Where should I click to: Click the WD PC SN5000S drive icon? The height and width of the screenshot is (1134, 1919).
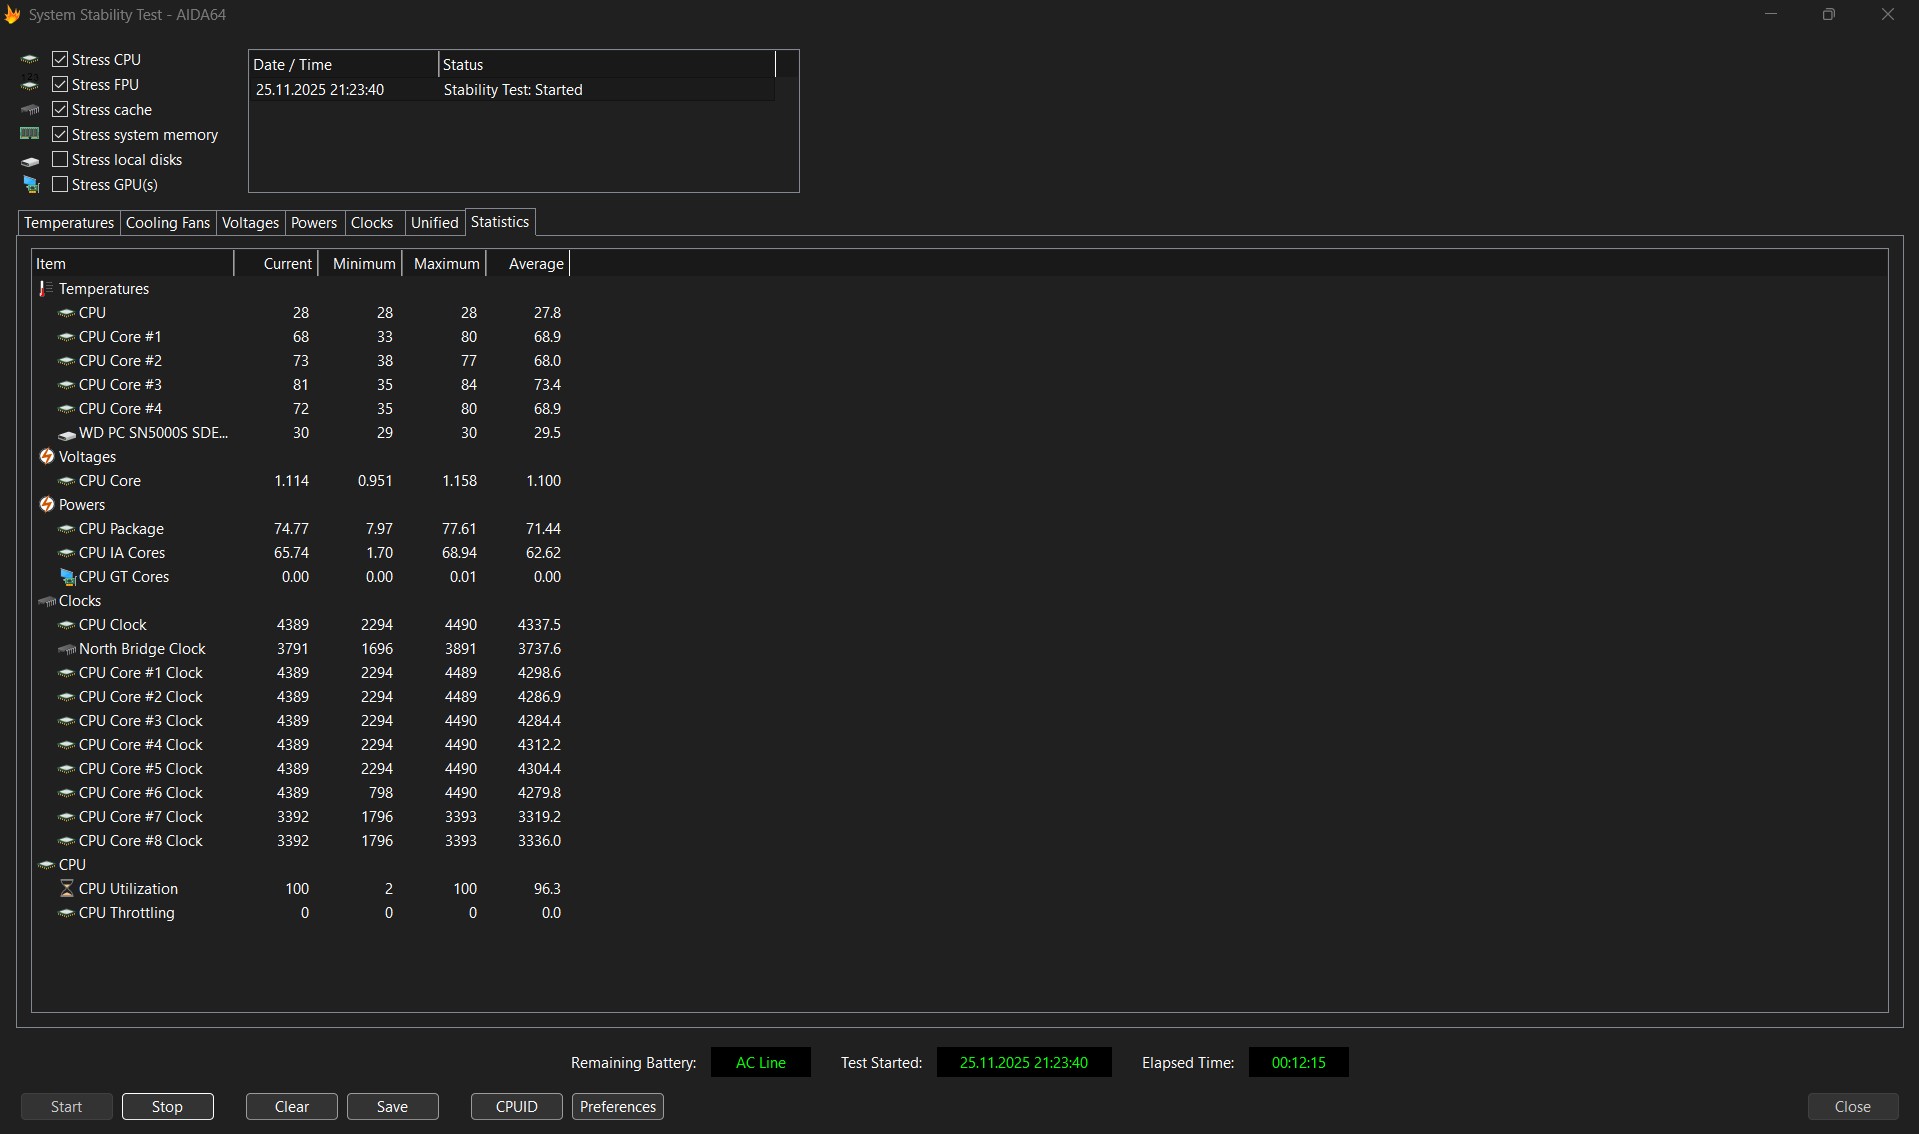coord(66,434)
